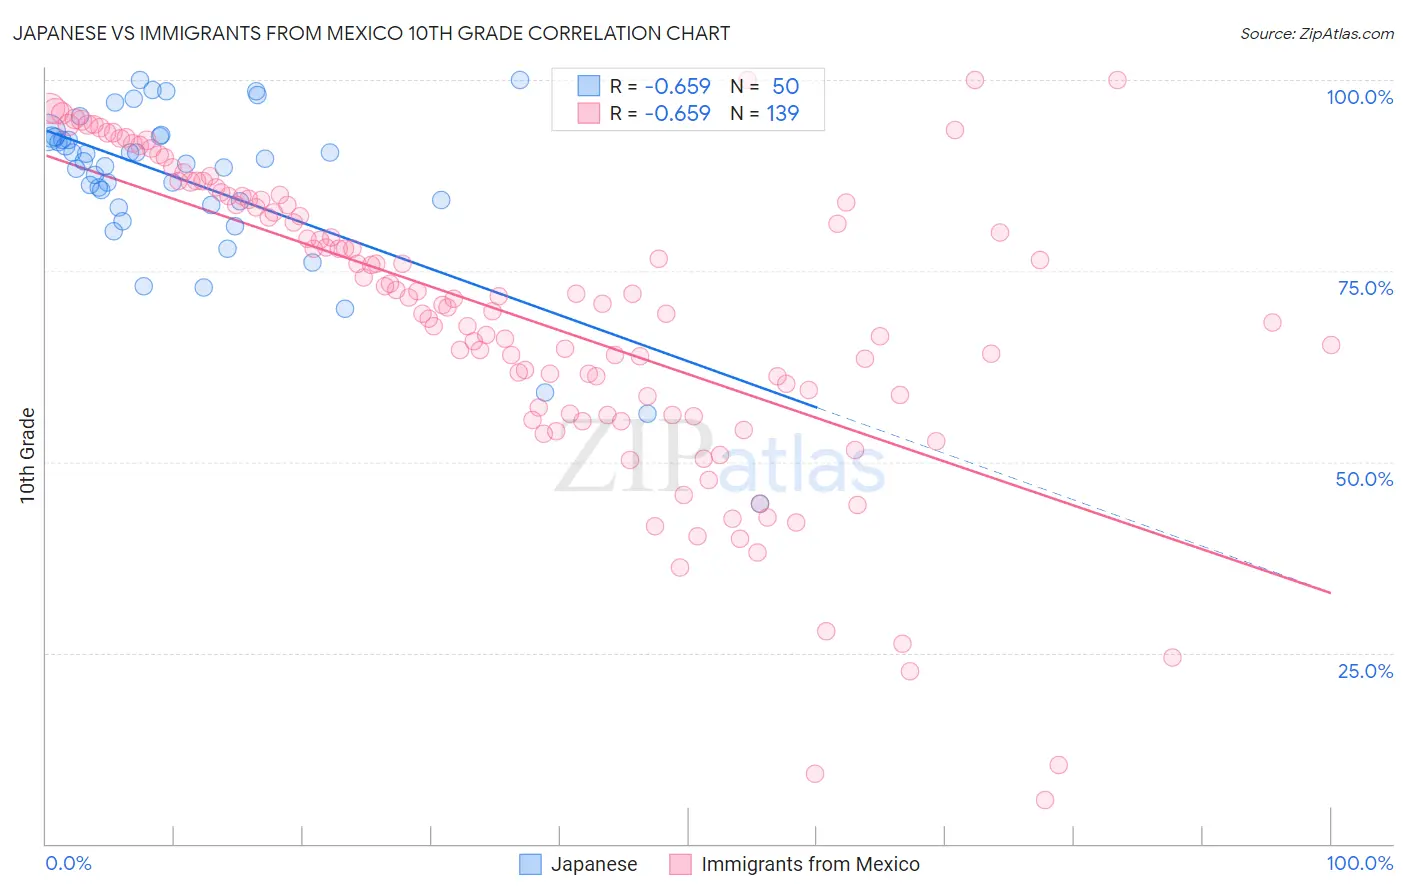The image size is (1406, 892).
Task: Click the Immigrants from Mexico legend swatch
Action: [680, 864]
